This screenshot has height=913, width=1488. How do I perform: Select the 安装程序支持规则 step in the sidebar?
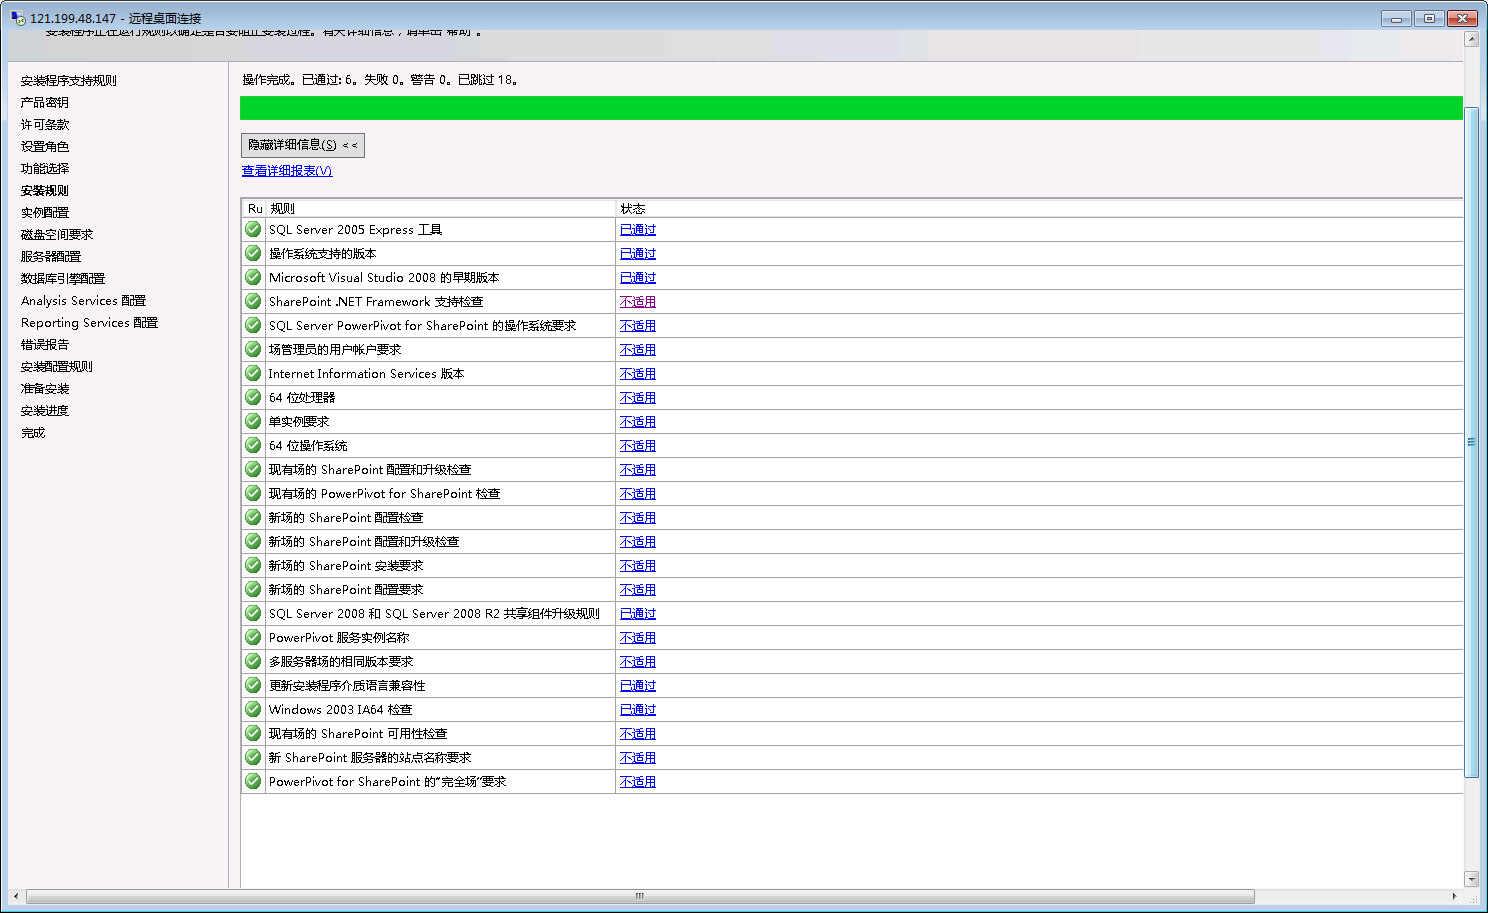pos(69,81)
